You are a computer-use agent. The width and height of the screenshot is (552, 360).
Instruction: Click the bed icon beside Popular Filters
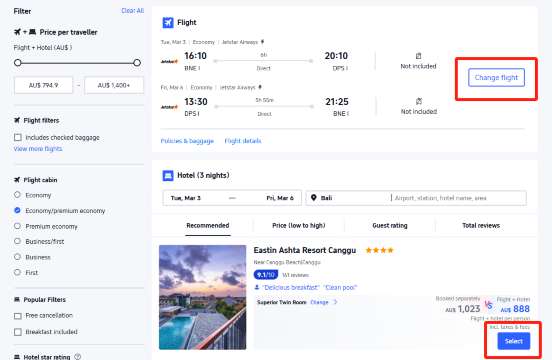point(17,299)
